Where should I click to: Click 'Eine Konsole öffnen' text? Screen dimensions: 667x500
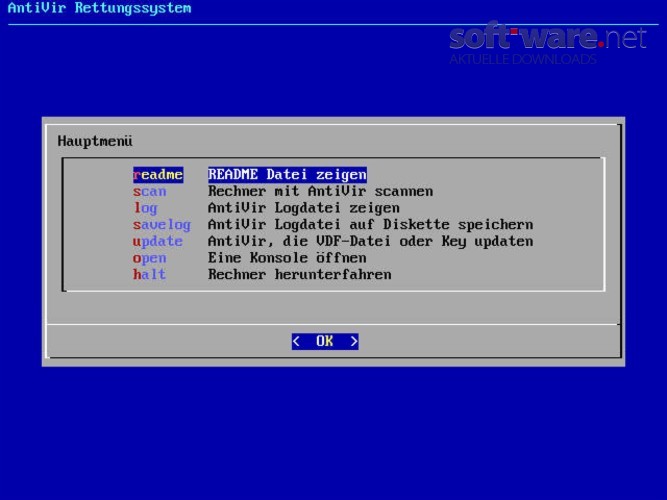tap(287, 258)
